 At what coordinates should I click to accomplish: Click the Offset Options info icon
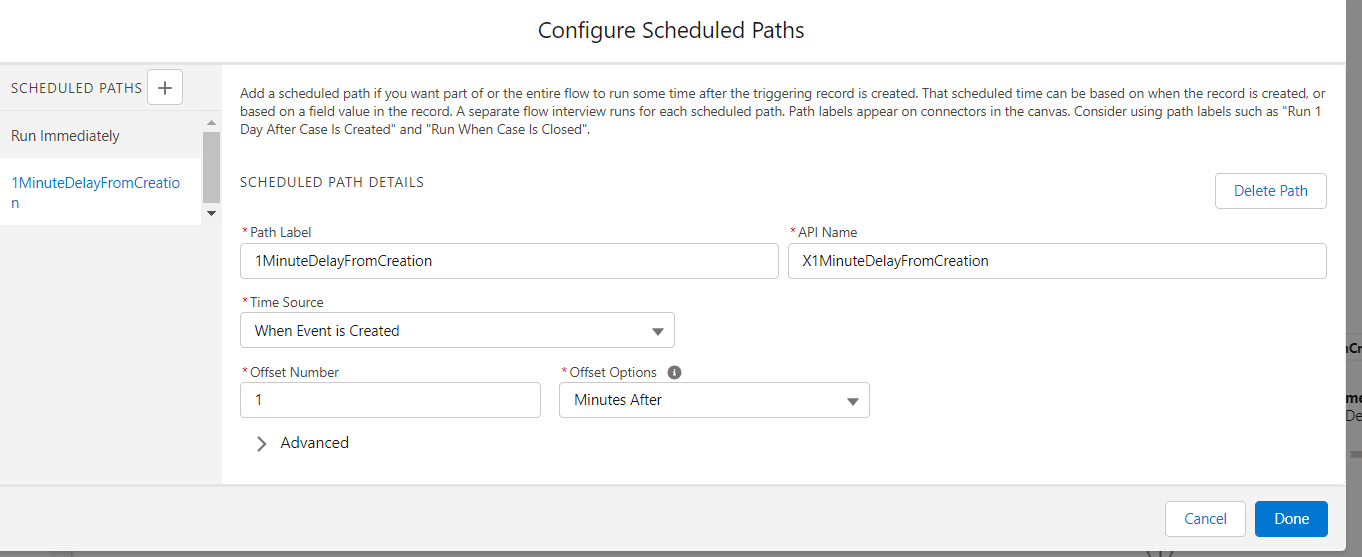point(674,372)
